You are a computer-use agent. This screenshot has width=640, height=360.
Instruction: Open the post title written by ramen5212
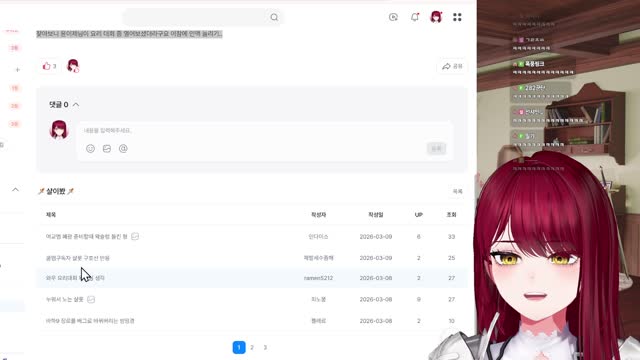75,278
